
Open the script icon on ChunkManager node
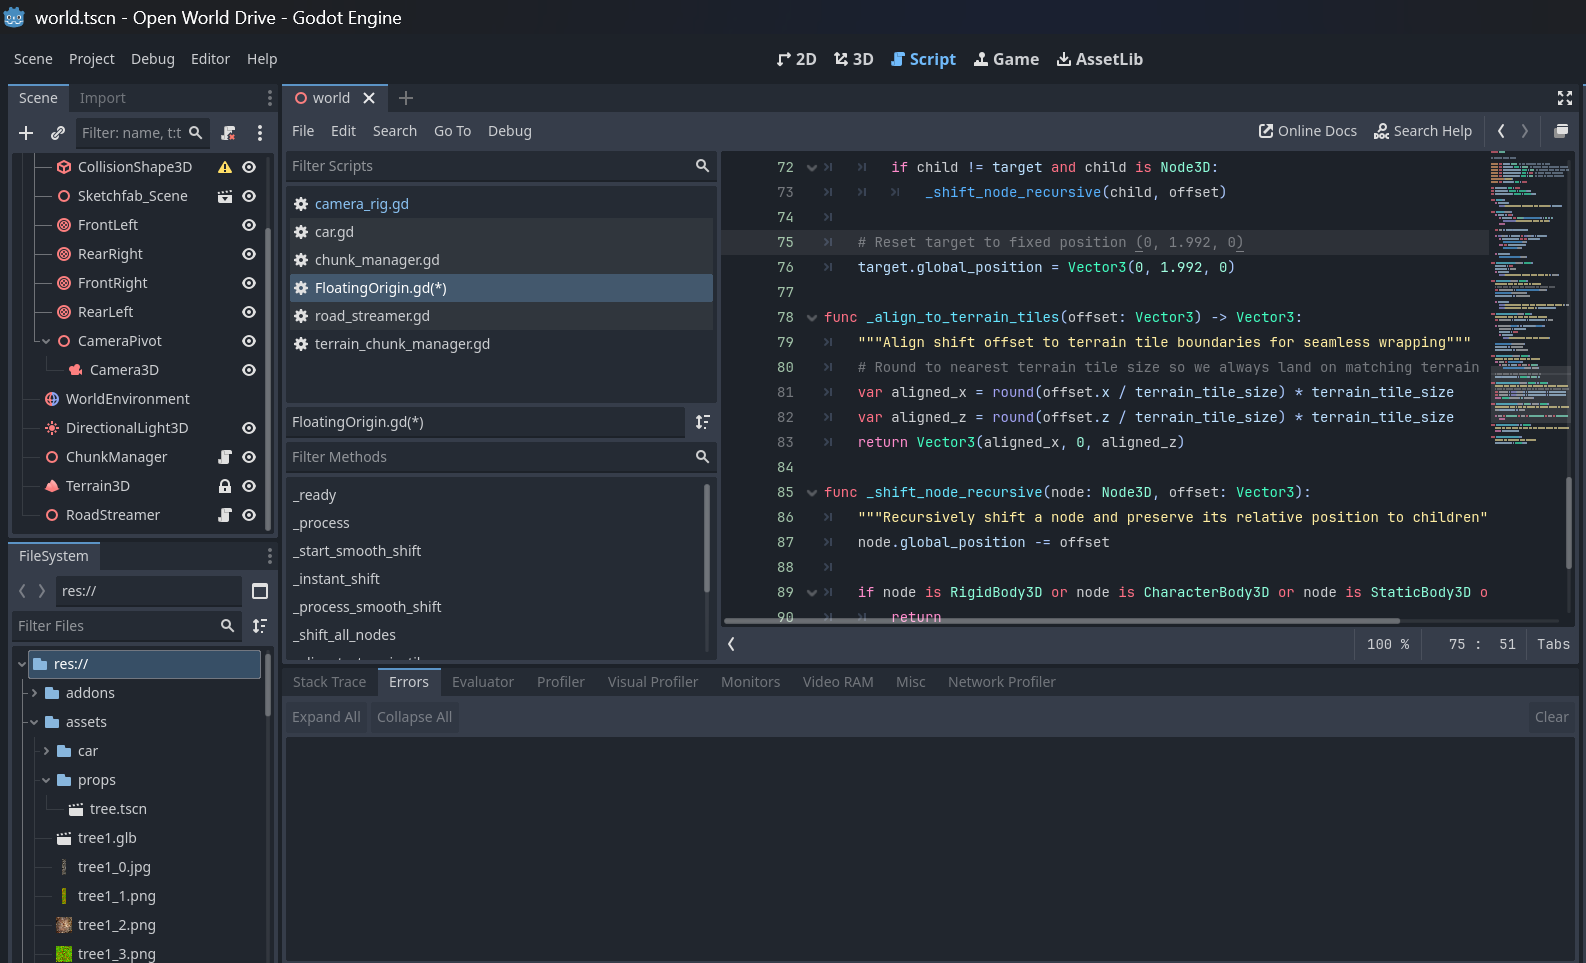tap(225, 457)
